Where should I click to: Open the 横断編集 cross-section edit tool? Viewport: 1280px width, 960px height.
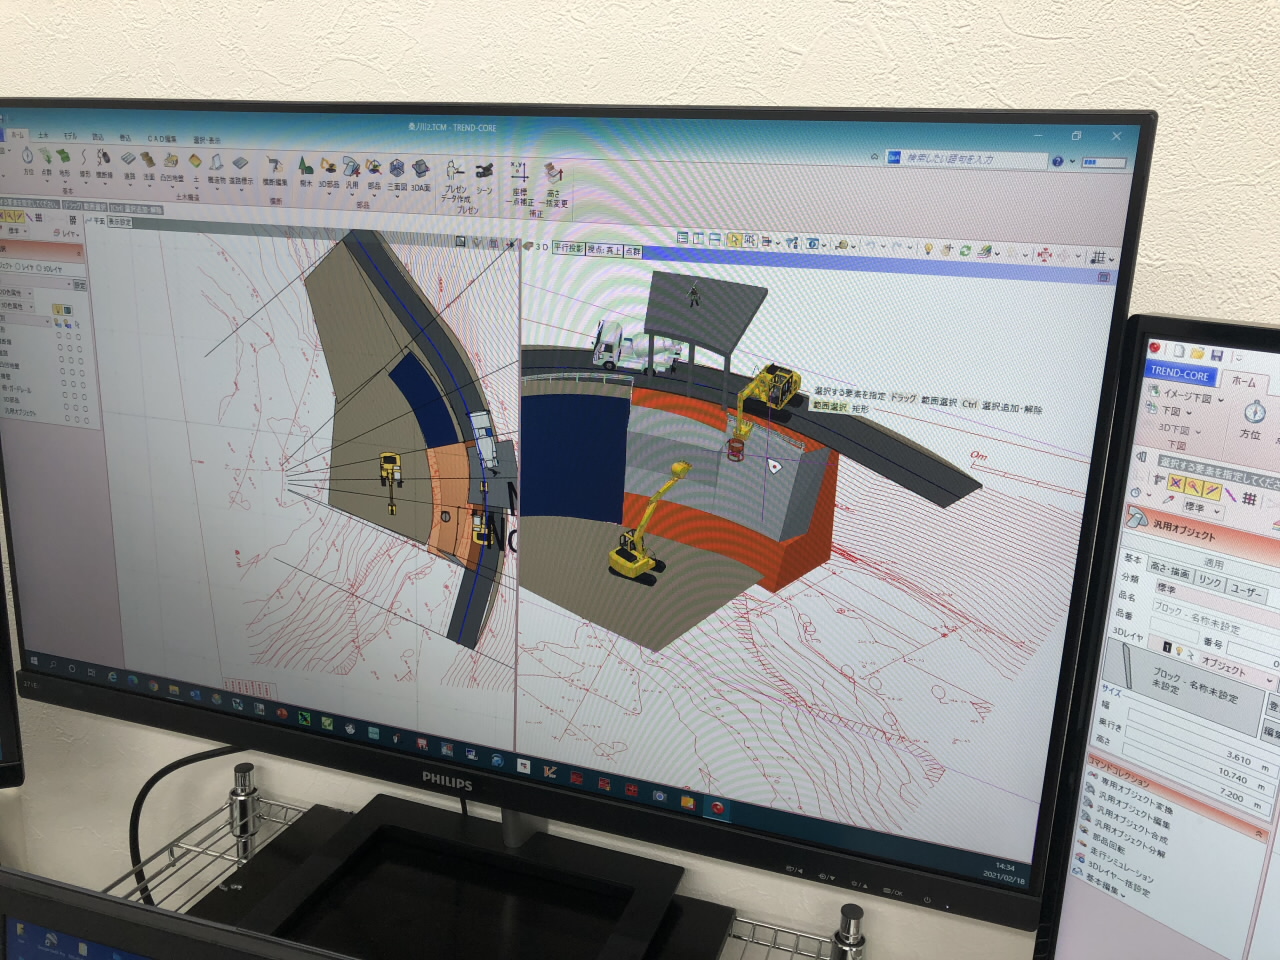pyautogui.click(x=274, y=168)
